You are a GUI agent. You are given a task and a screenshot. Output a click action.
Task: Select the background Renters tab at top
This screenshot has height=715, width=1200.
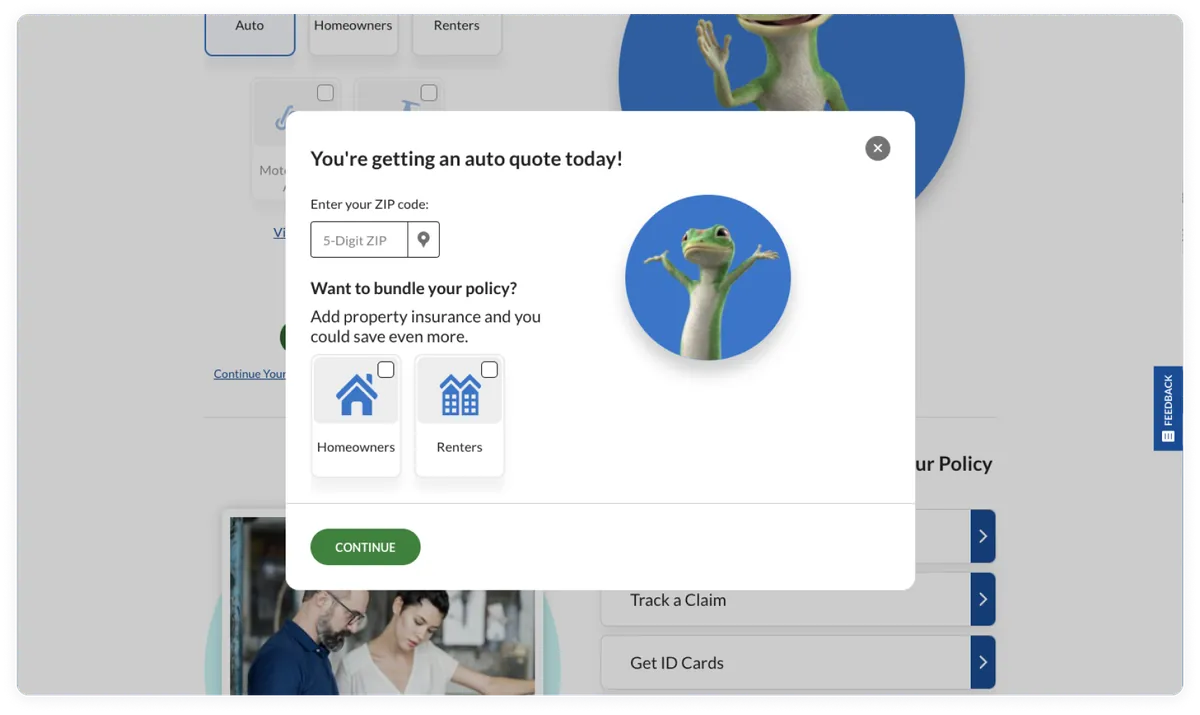tap(456, 26)
